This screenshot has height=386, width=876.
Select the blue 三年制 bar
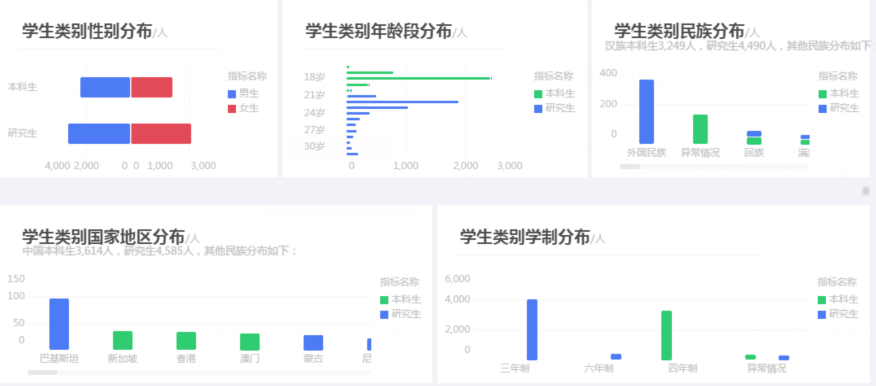pyautogui.click(x=532, y=330)
